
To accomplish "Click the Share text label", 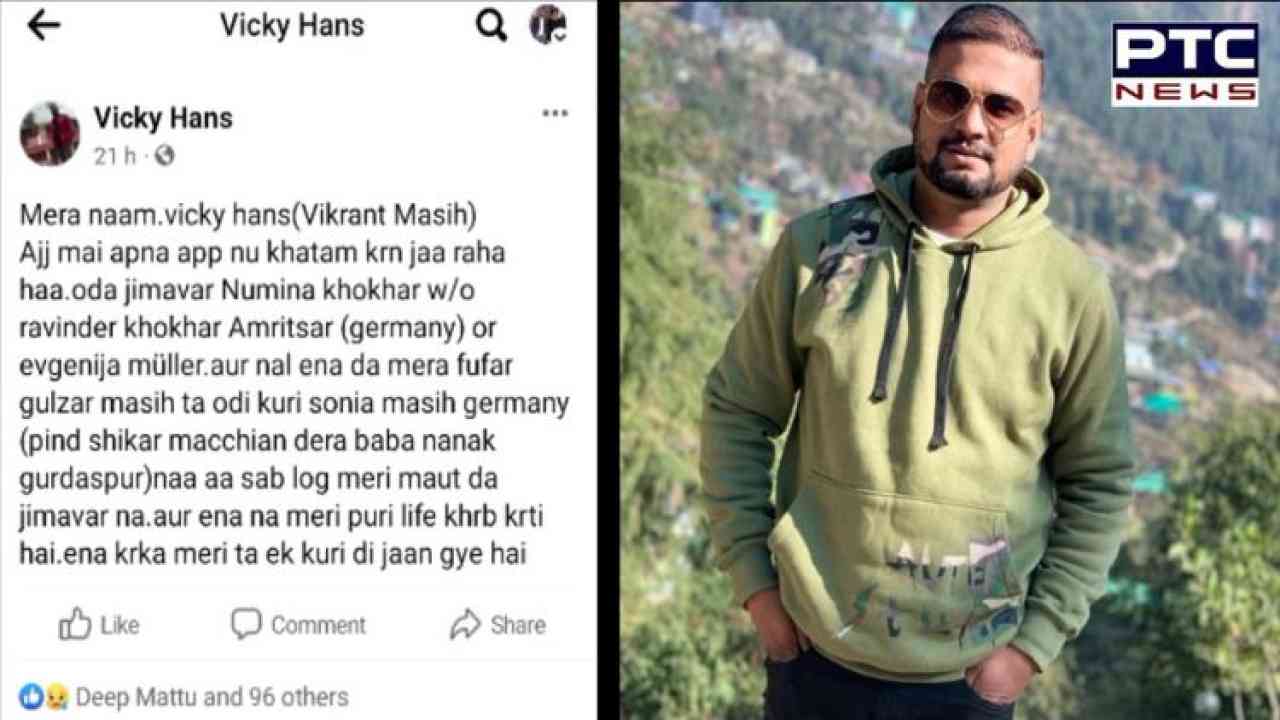I will click(x=518, y=626).
